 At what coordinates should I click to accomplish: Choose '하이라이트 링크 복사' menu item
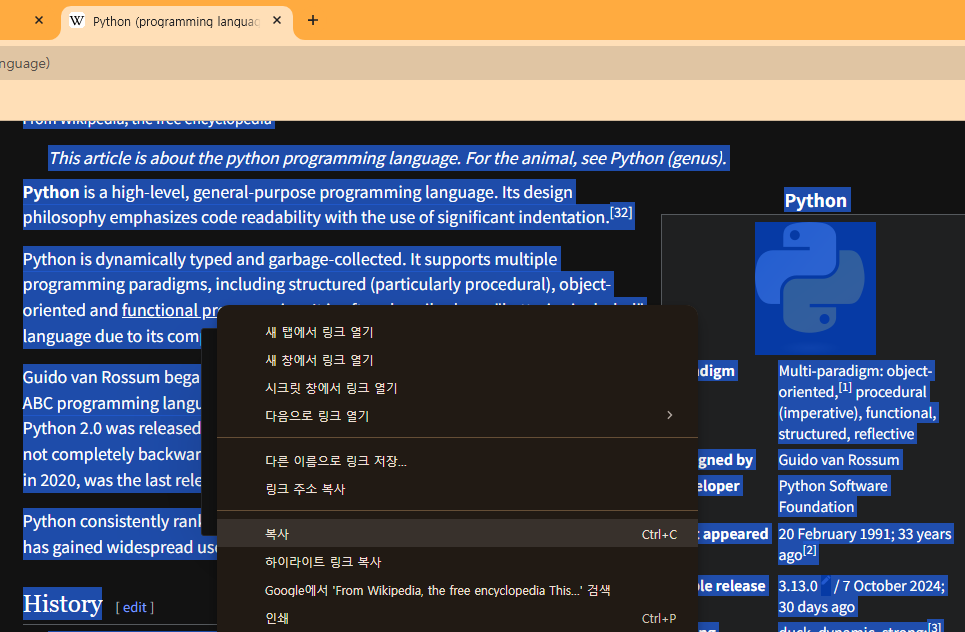(x=457, y=562)
